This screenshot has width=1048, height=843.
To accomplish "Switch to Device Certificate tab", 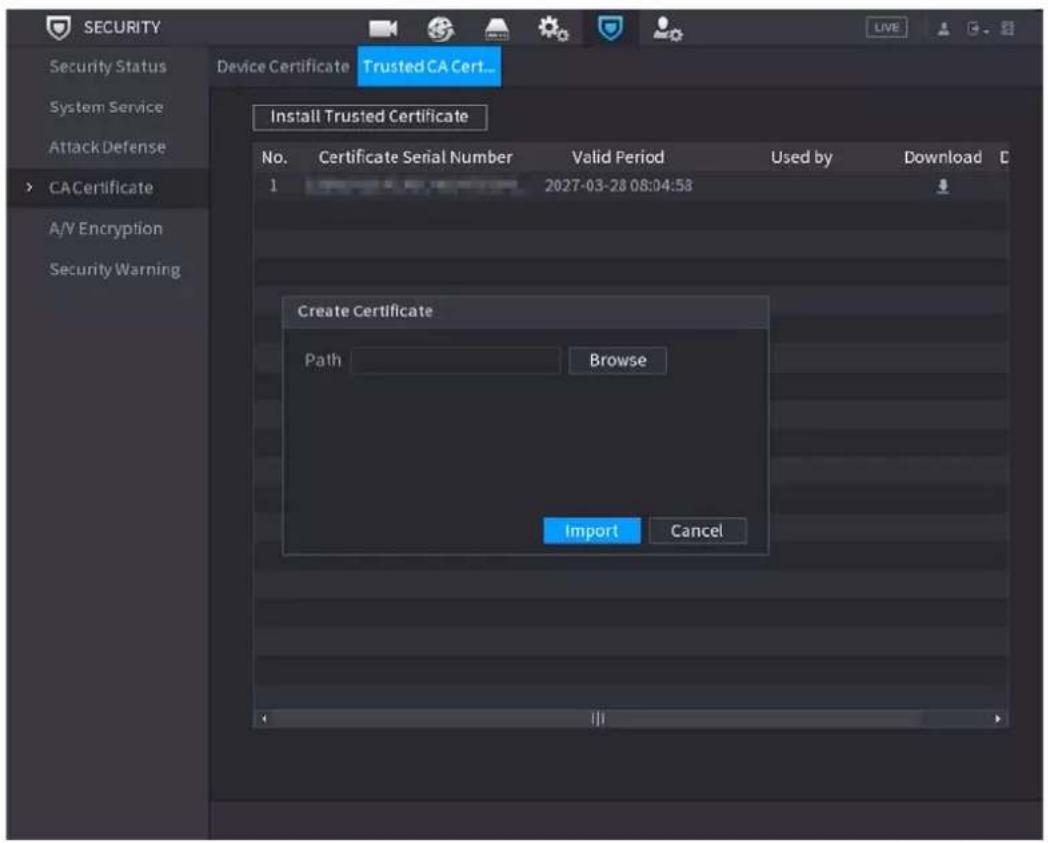I will [283, 66].
